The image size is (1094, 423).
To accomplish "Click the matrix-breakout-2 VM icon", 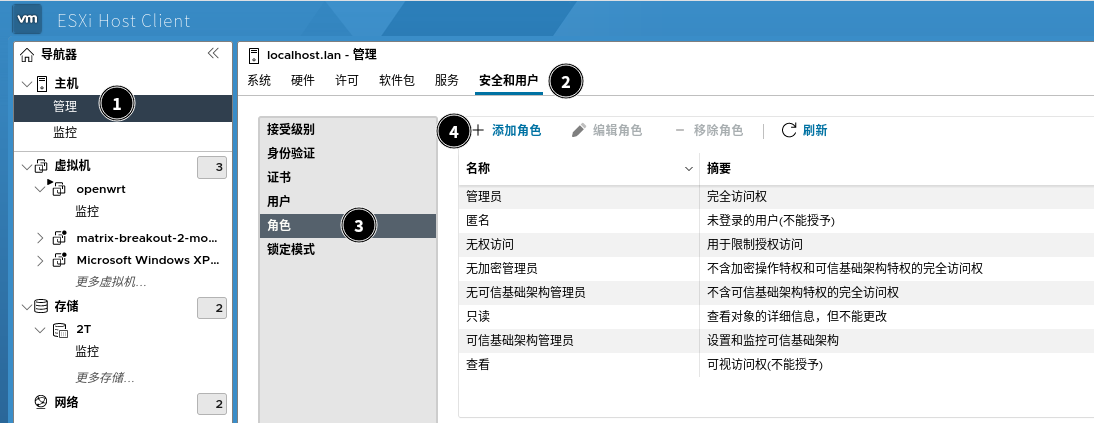I will [60, 237].
